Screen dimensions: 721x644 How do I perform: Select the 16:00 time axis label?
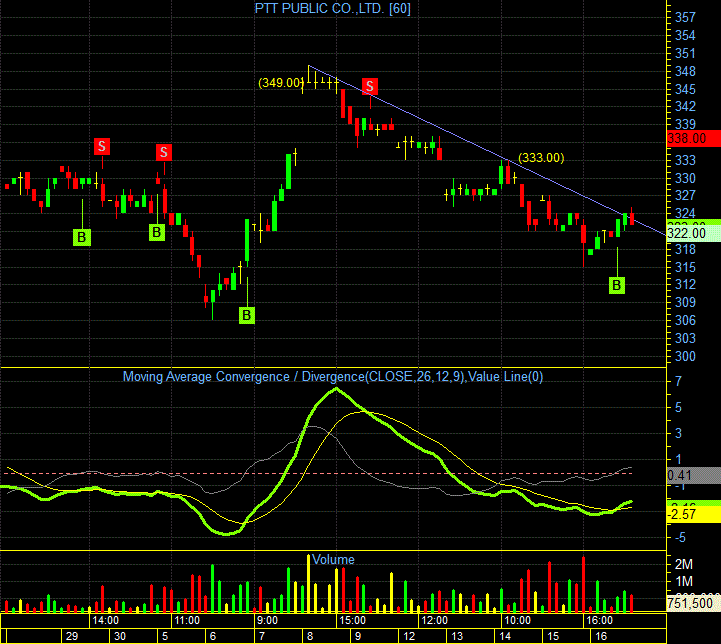tap(600, 620)
